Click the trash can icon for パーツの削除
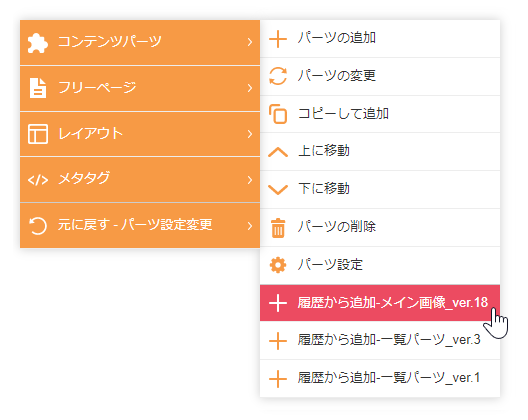This screenshot has height=420, width=528. pyautogui.click(x=278, y=228)
